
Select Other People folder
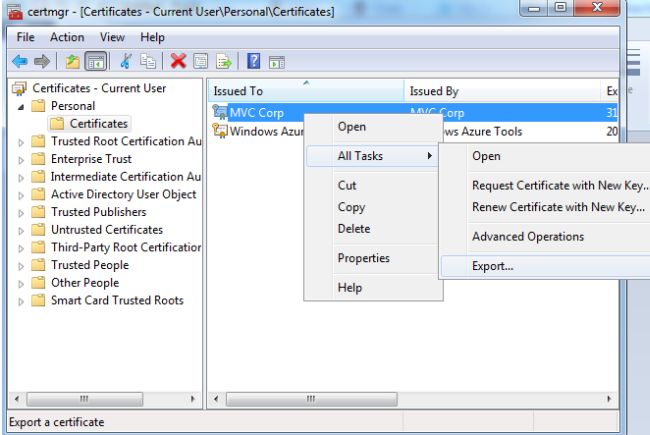85,282
